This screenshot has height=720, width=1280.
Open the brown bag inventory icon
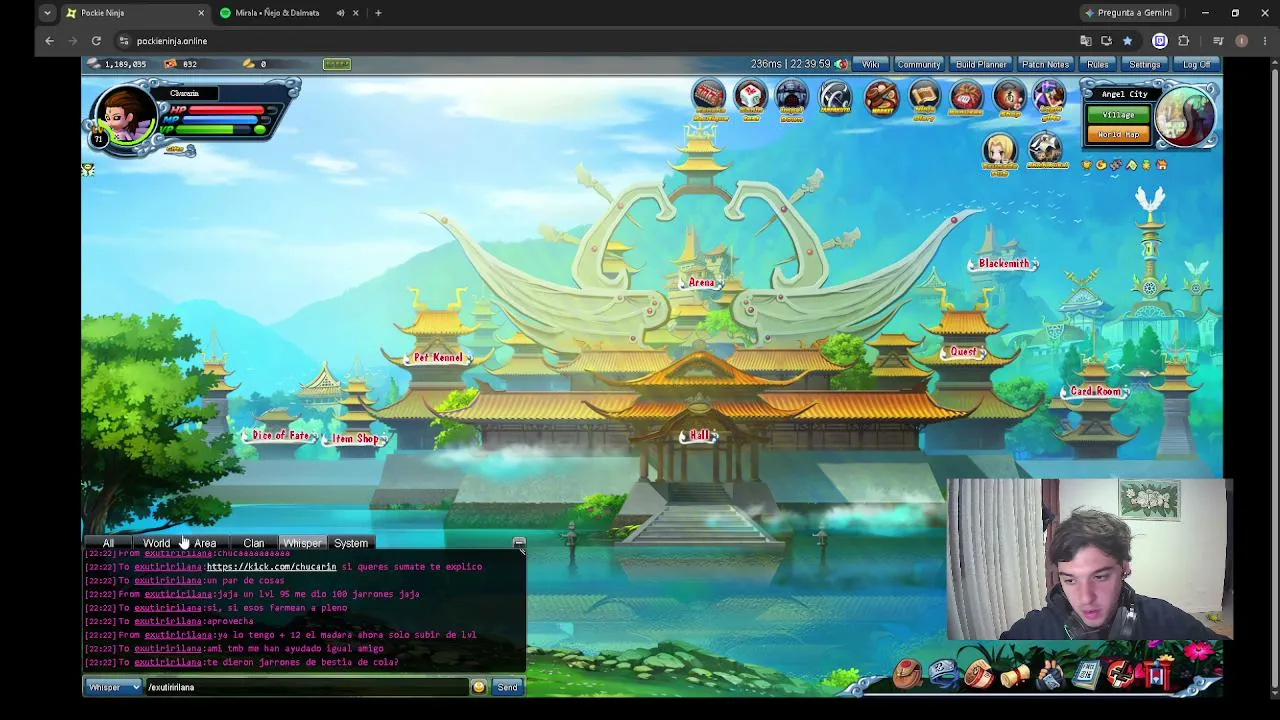coord(907,675)
